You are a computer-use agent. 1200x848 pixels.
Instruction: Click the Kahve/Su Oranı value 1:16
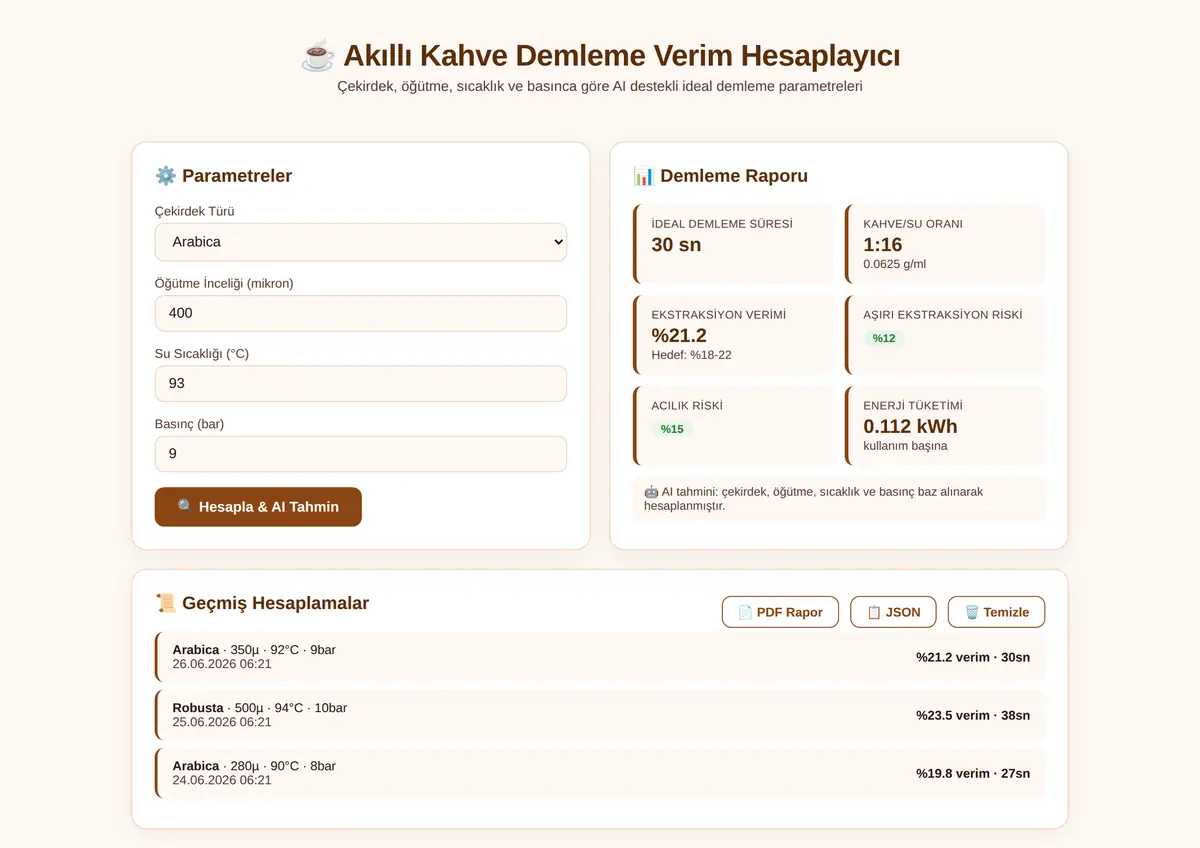[x=883, y=245]
